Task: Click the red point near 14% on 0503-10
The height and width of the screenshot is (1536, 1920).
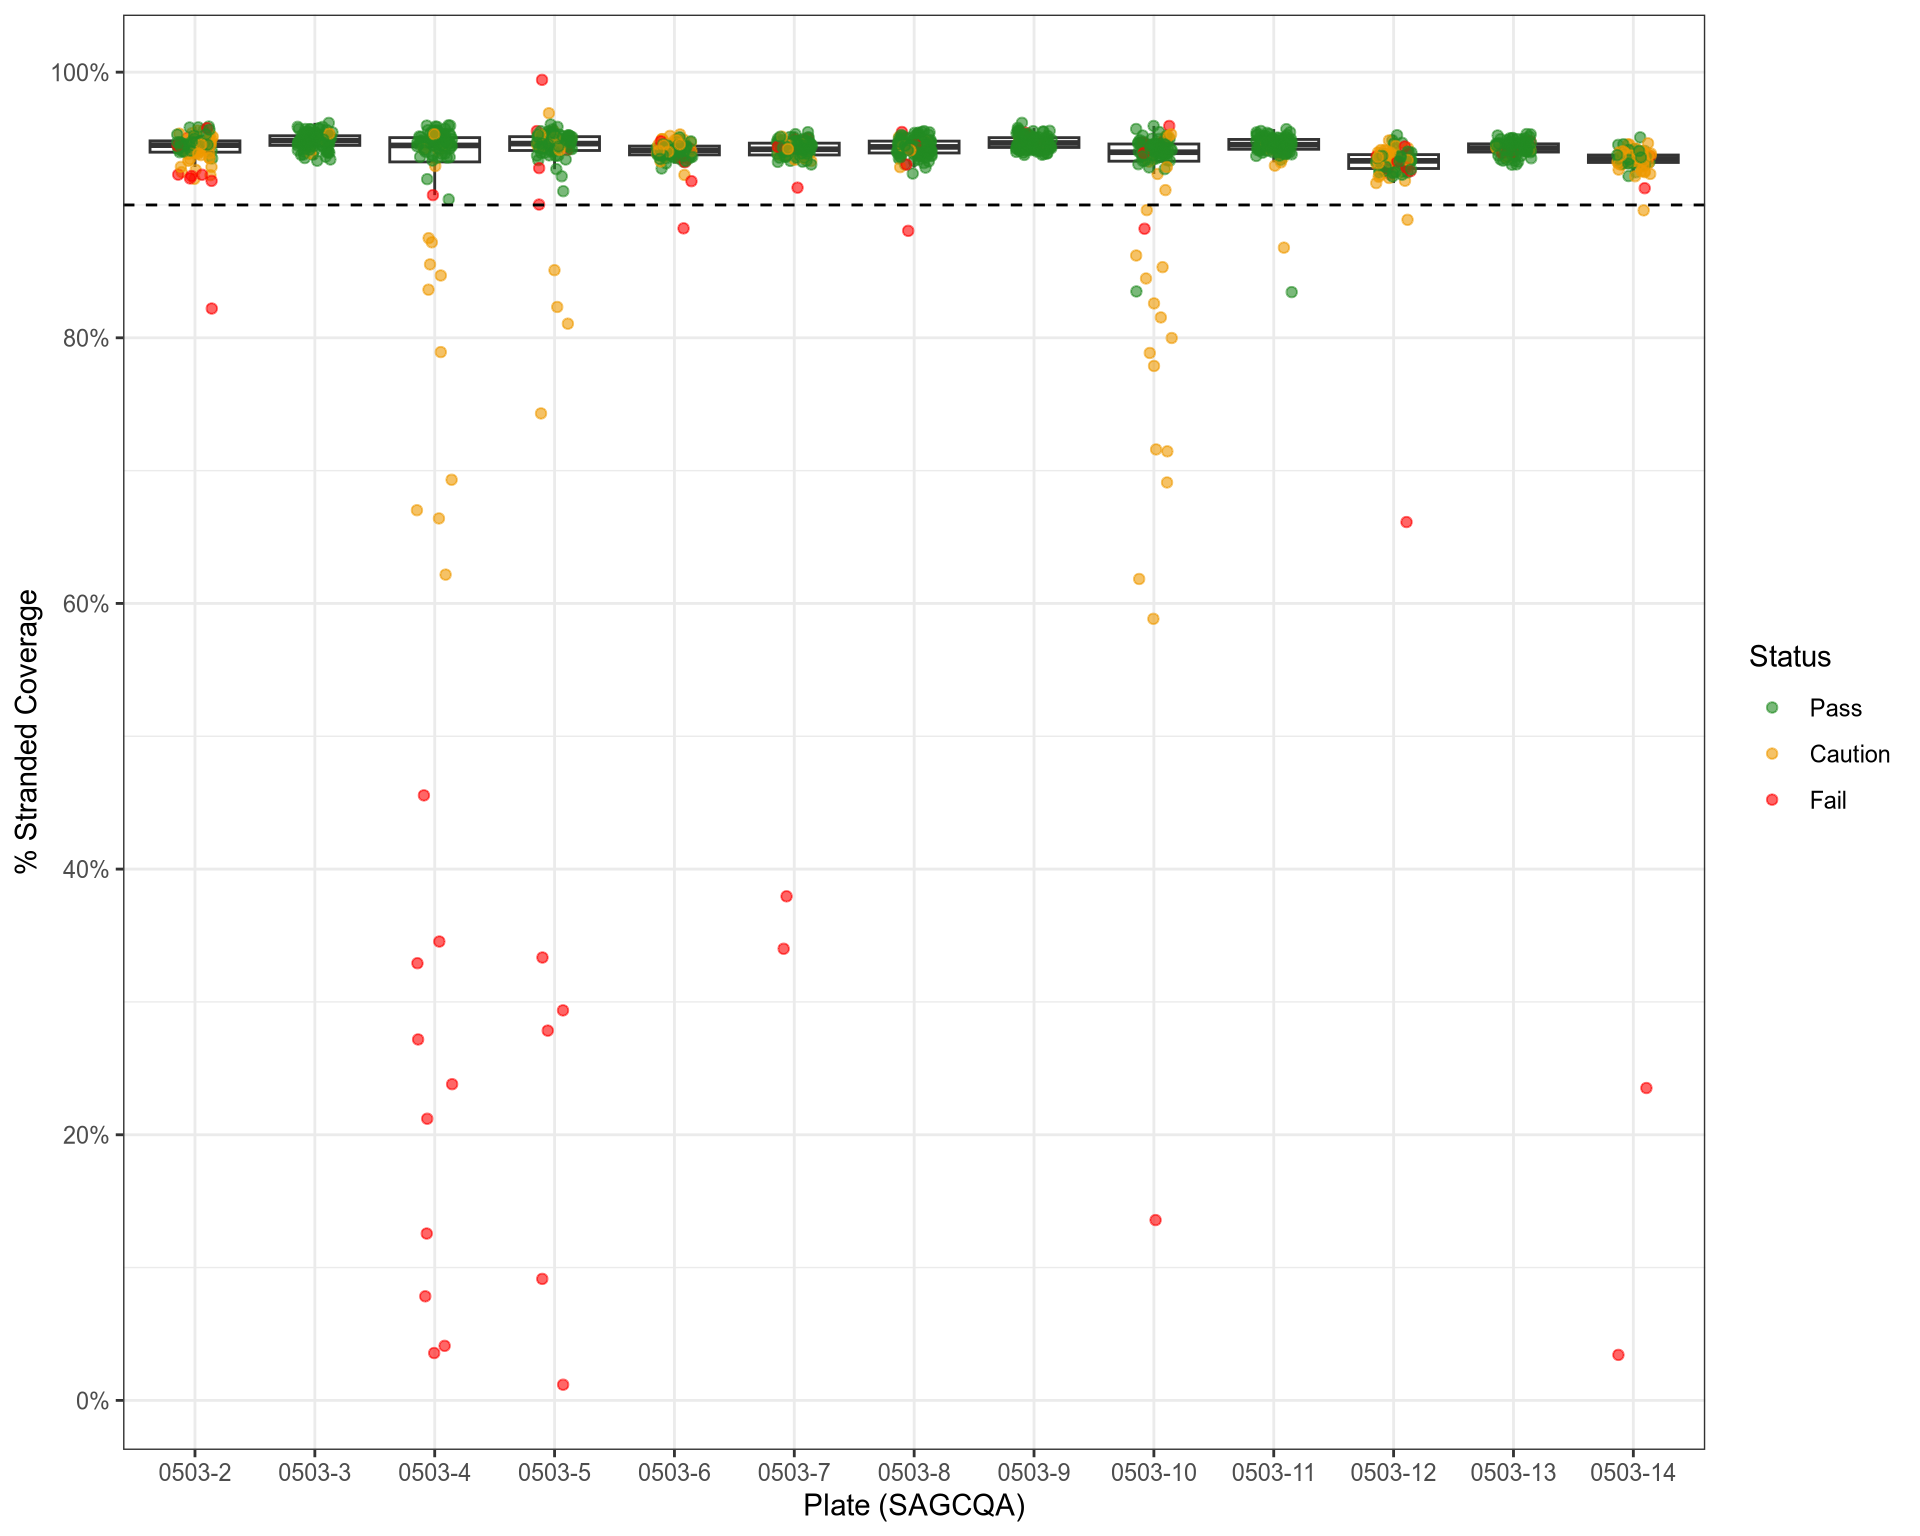Action: [1155, 1220]
